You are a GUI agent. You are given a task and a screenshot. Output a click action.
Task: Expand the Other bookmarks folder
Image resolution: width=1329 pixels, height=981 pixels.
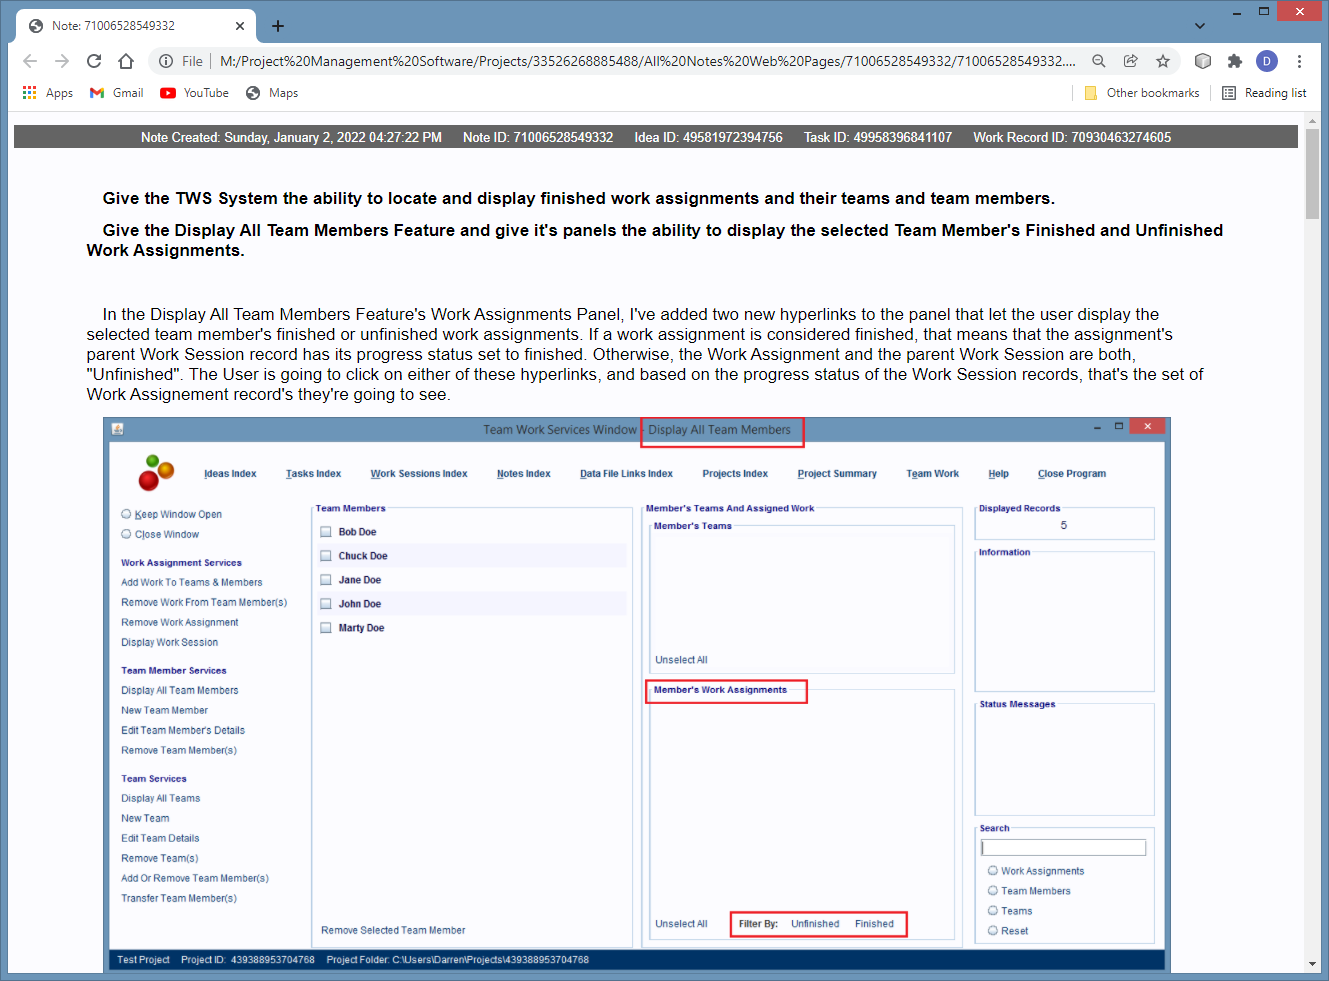(x=1142, y=93)
